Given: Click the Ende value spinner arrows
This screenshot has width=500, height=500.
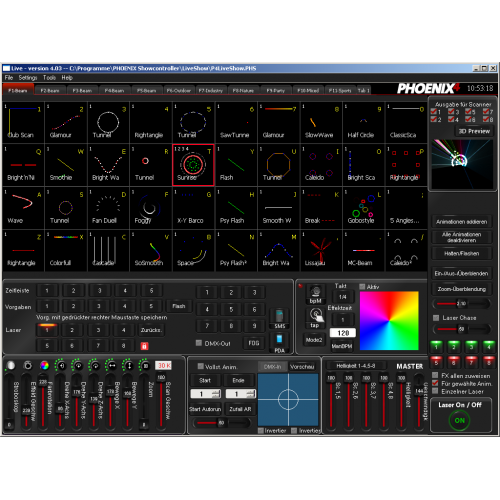Looking at the screenshot, I should (x=251, y=394).
